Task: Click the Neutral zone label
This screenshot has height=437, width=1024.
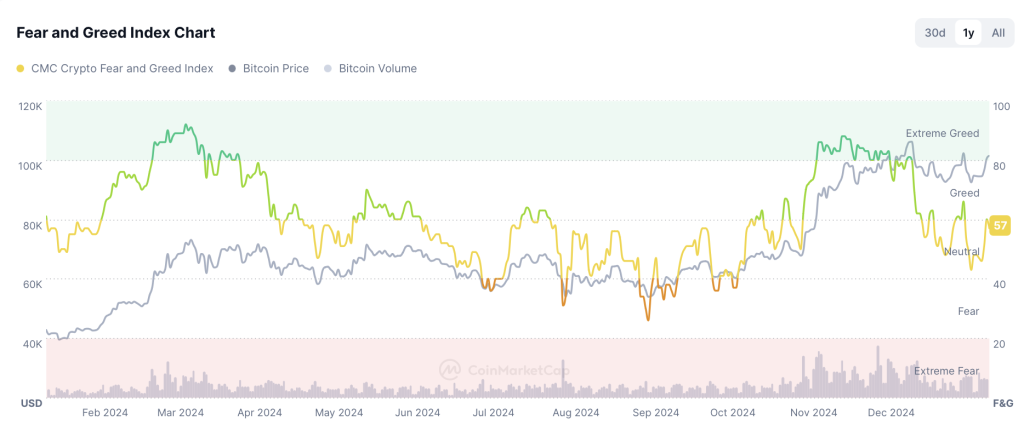Action: 961,251
